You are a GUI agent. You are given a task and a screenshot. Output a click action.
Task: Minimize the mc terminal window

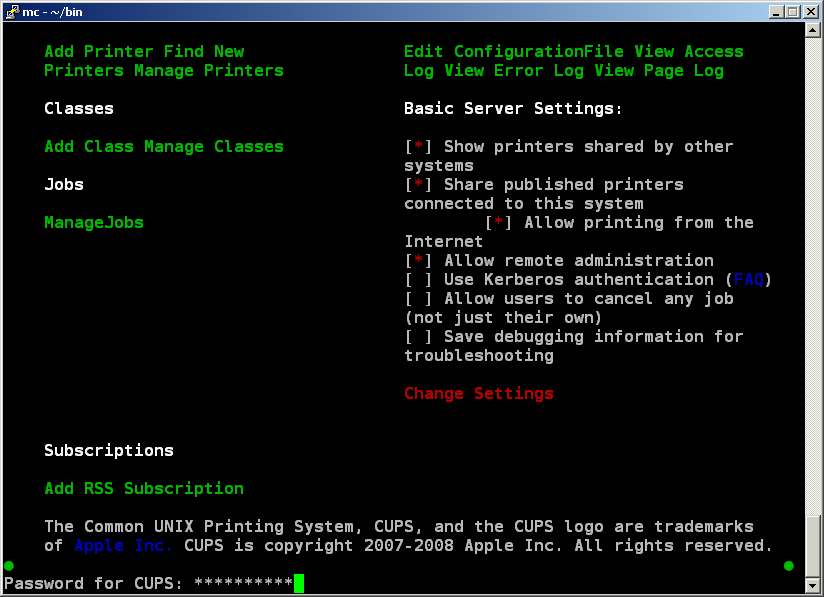(x=777, y=11)
